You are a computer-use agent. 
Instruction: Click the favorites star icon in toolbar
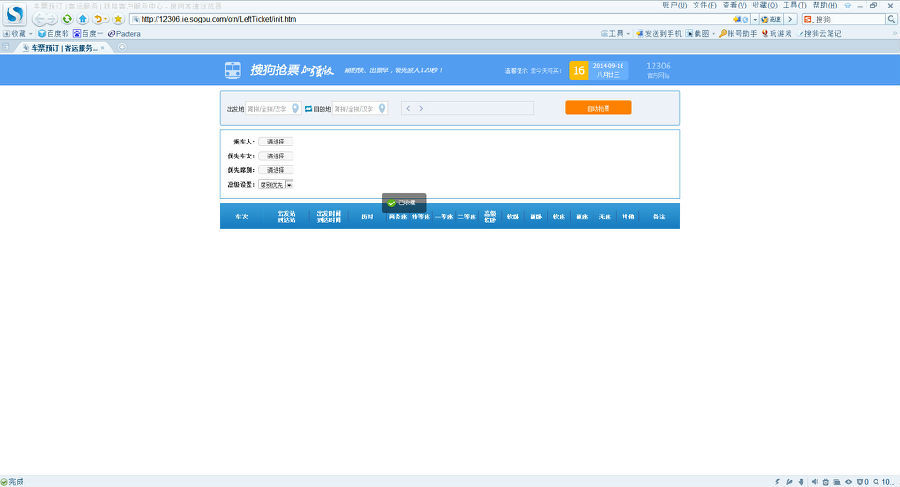pos(118,19)
